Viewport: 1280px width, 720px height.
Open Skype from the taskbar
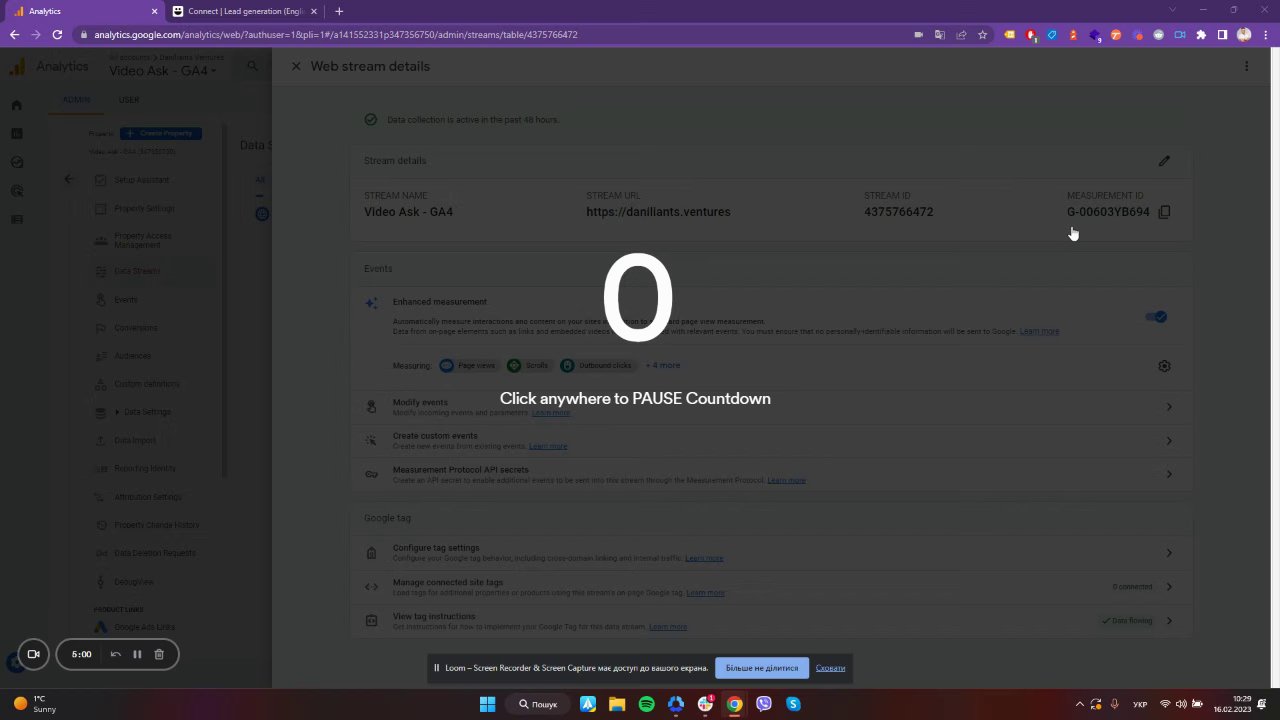tap(793, 704)
